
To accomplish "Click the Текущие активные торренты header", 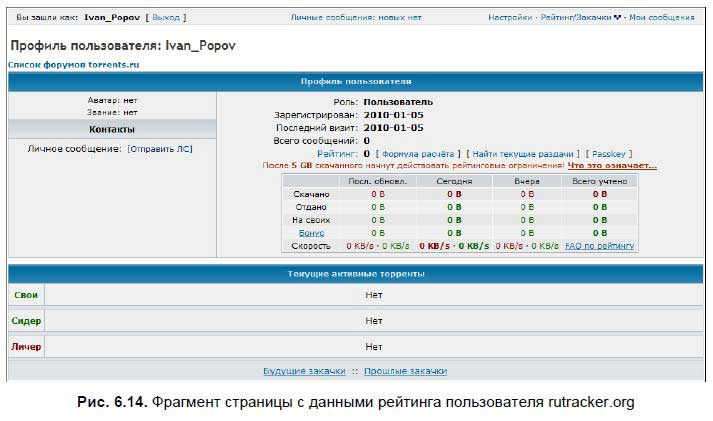I will [357, 273].
